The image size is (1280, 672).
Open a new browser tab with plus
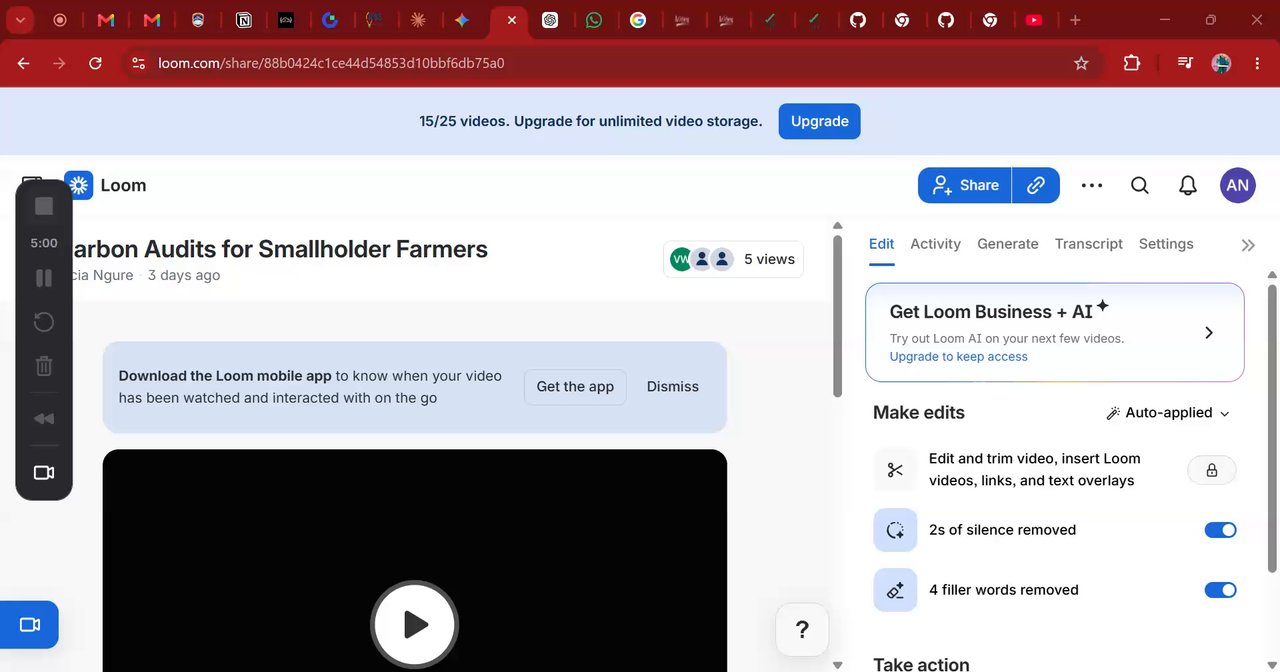pyautogui.click(x=1075, y=20)
